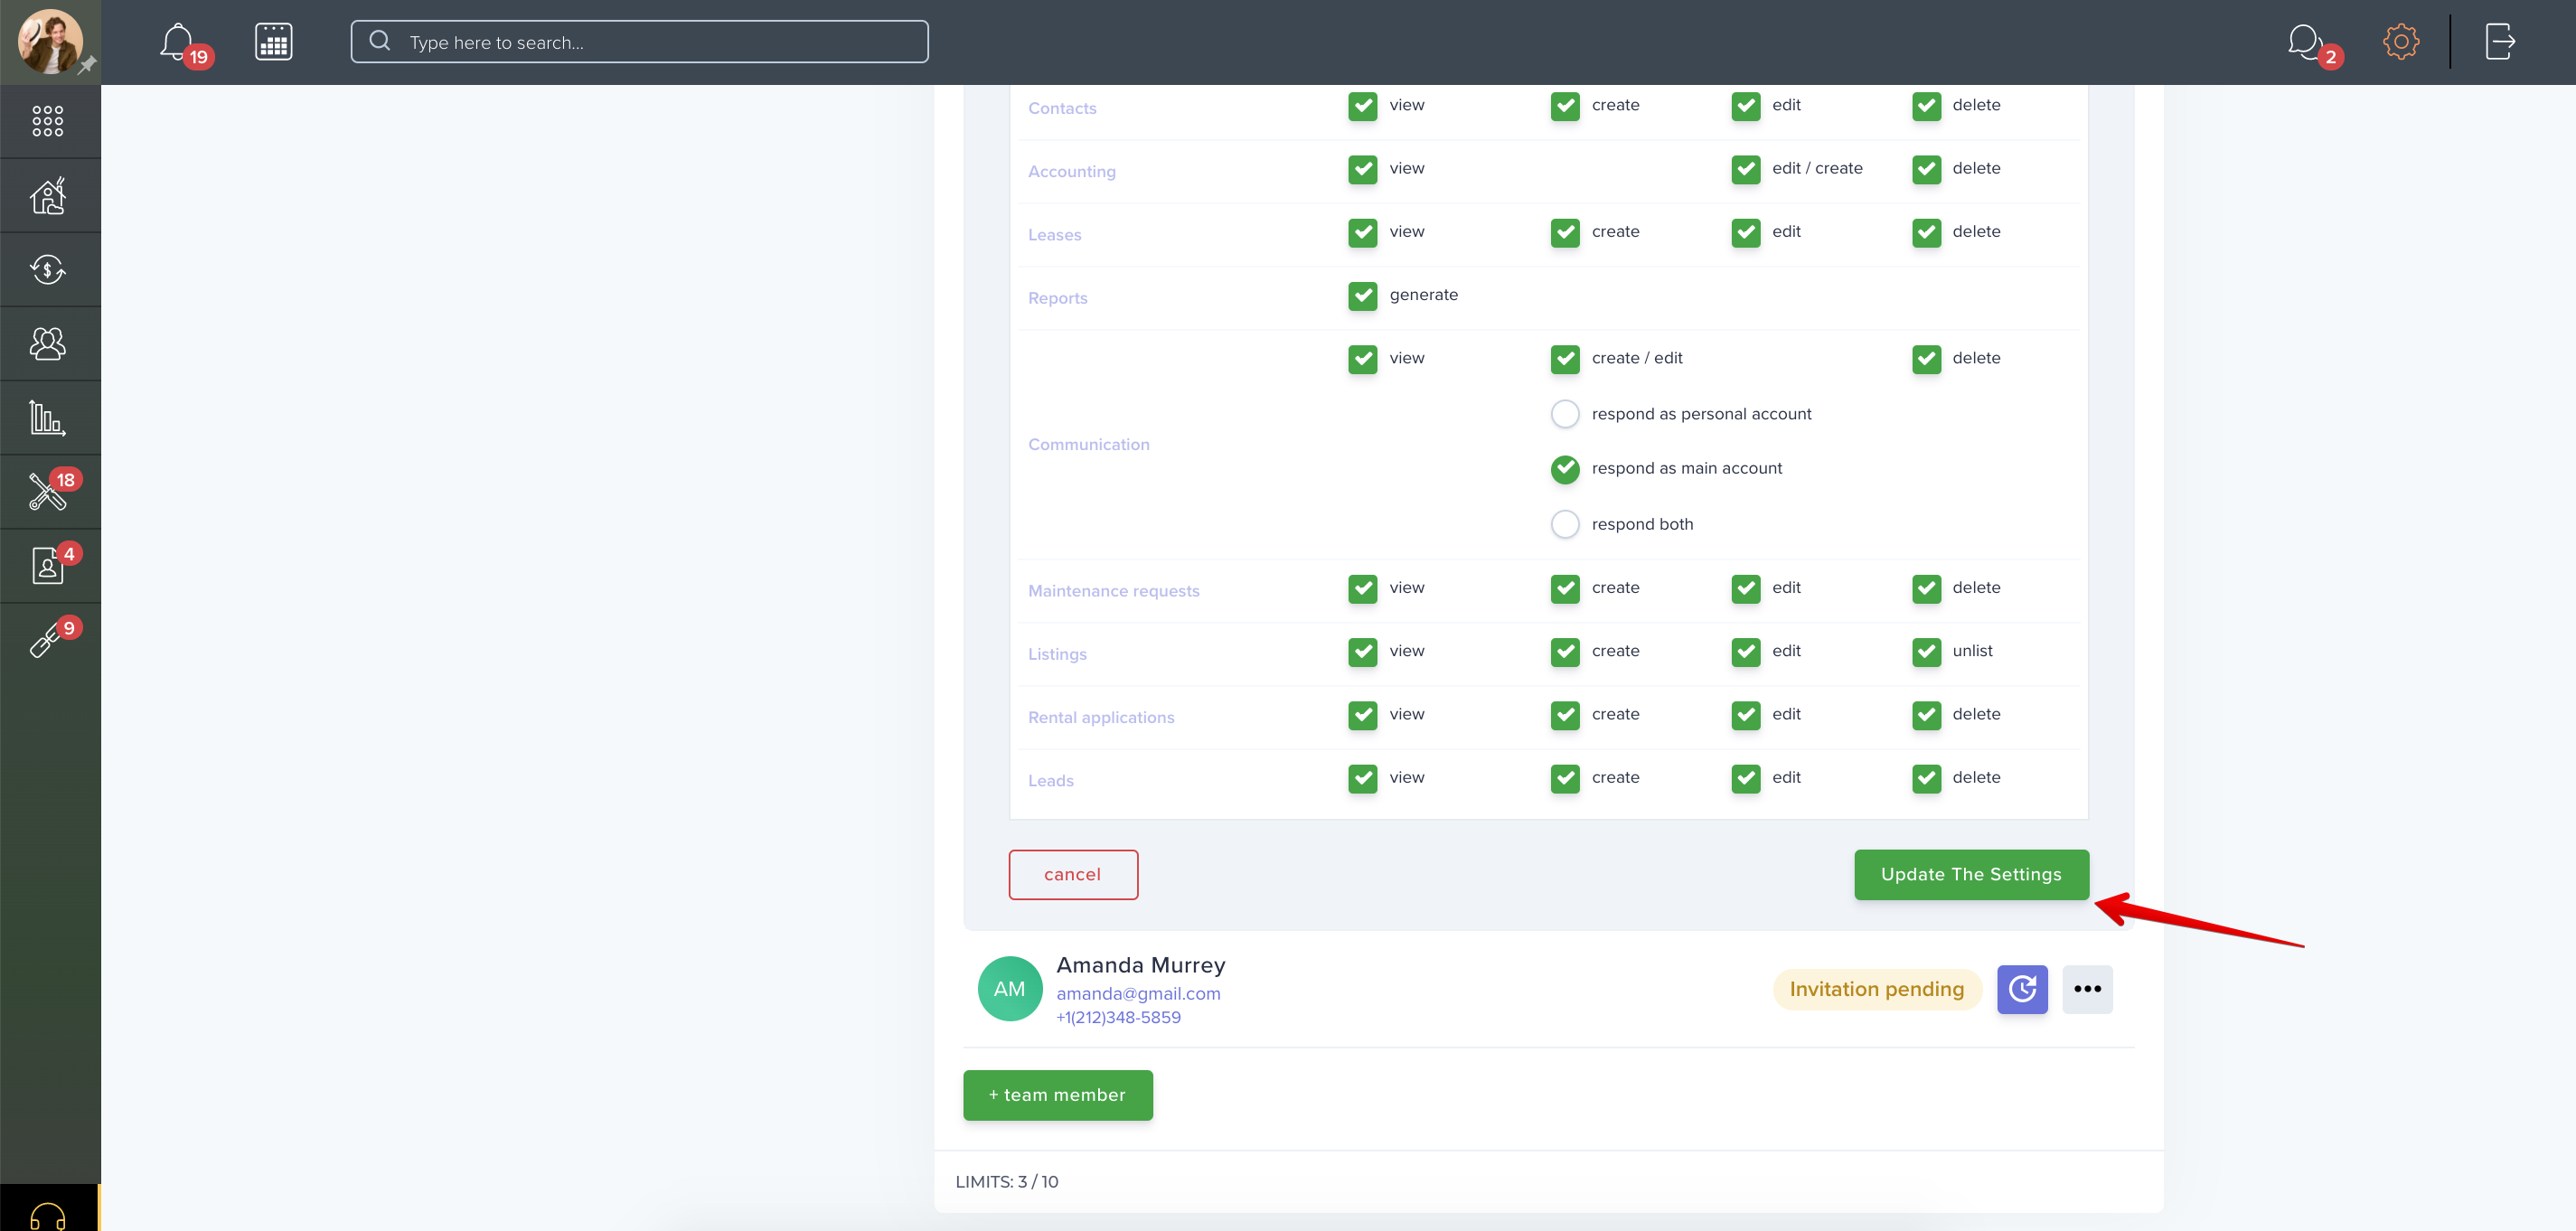
Task: Open the settings gear icon
Action: tap(2400, 42)
